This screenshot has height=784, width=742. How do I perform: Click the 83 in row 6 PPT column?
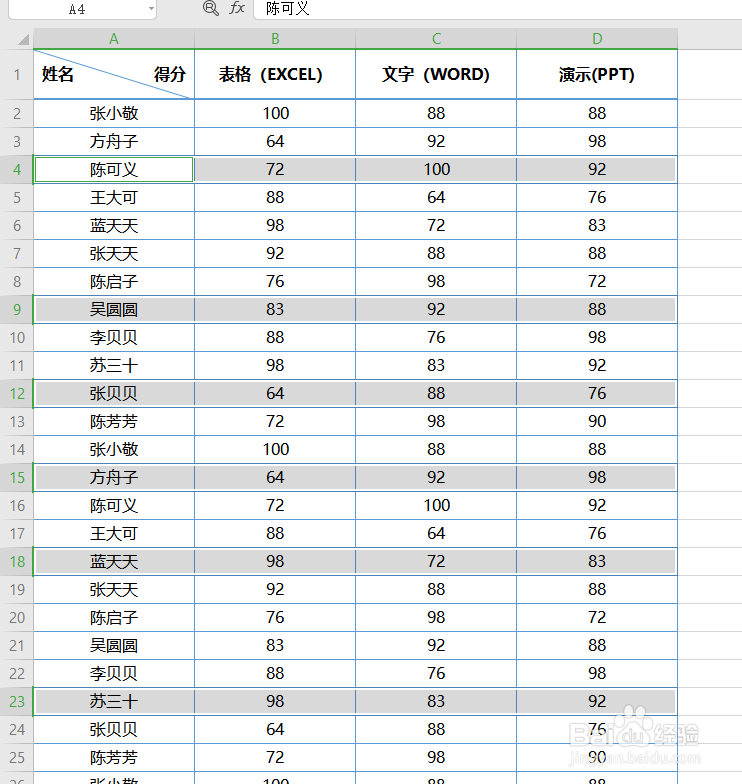click(597, 226)
